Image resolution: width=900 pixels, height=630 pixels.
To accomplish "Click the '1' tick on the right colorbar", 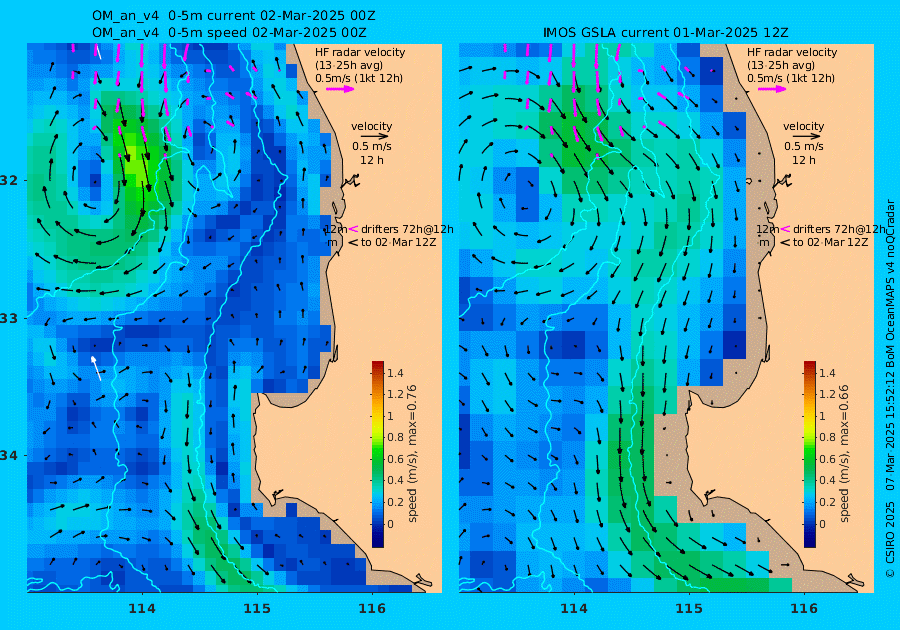I will coord(822,416).
